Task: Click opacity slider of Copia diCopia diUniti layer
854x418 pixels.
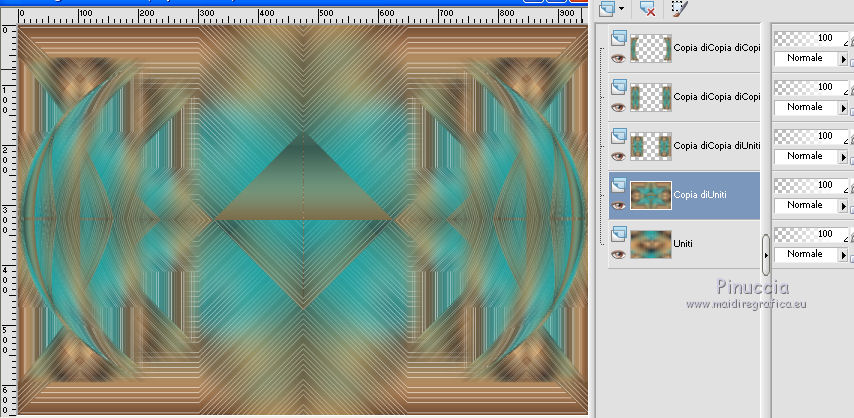Action: pos(811,136)
